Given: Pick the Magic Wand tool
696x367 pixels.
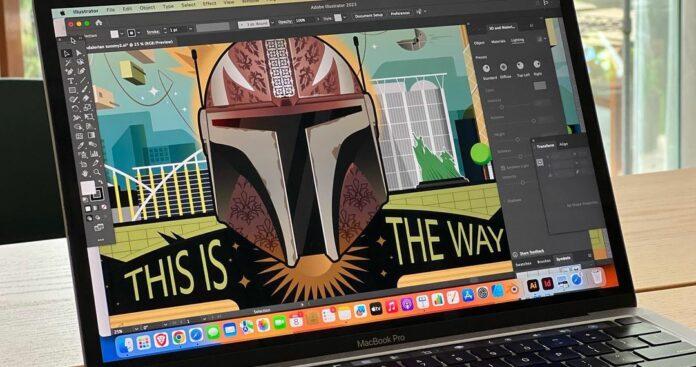Looking at the screenshot, I should point(68,63).
